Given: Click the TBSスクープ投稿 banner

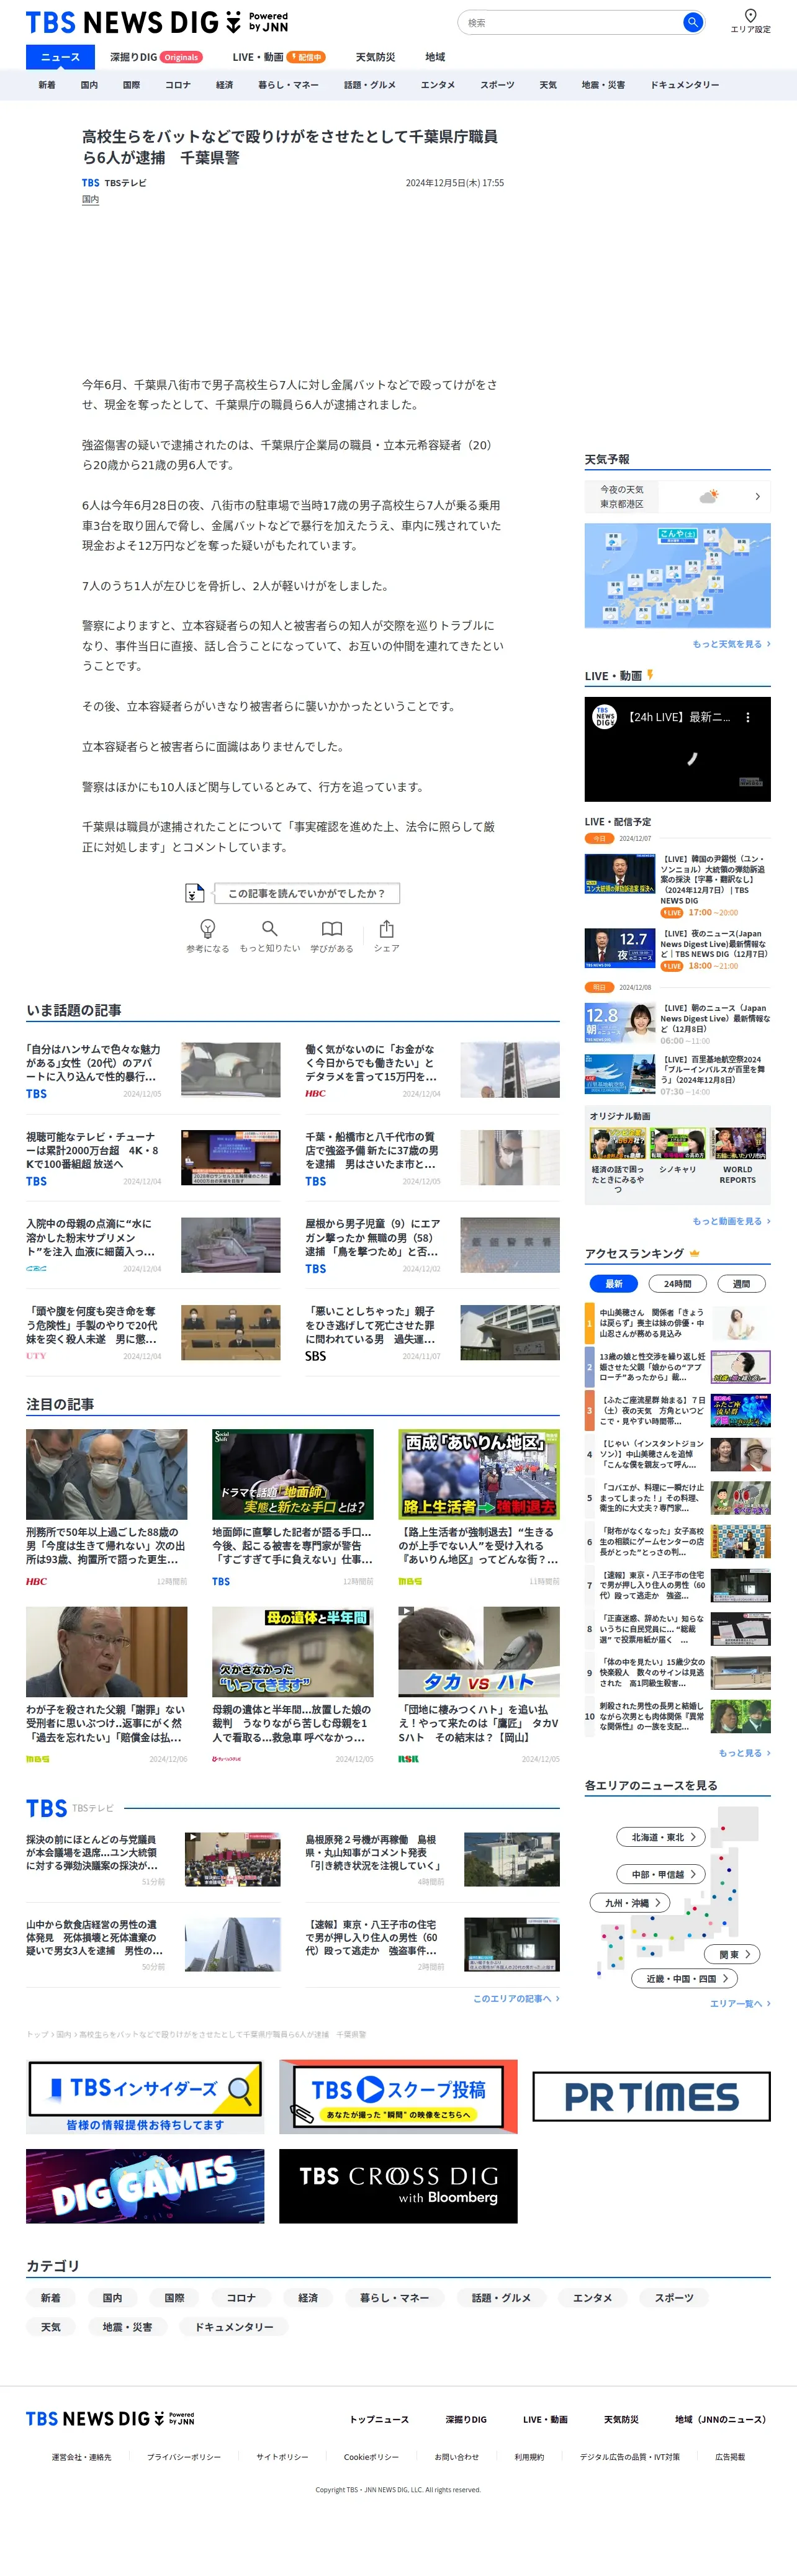Looking at the screenshot, I should 398,2097.
